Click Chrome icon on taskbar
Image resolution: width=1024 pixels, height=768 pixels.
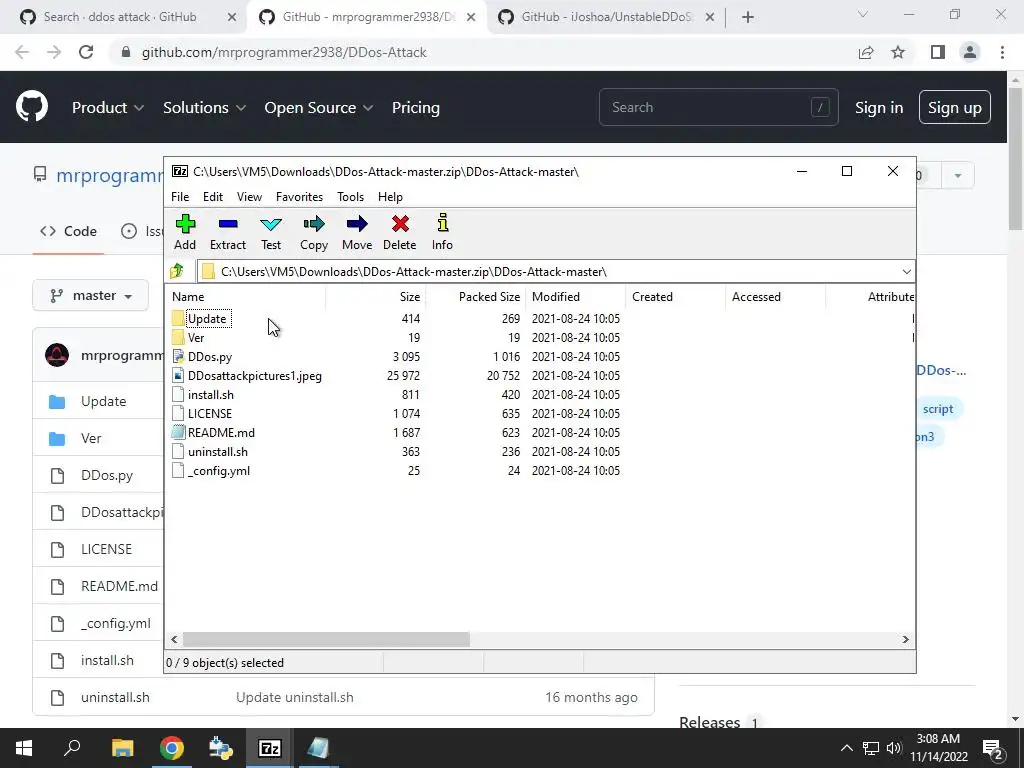point(172,748)
